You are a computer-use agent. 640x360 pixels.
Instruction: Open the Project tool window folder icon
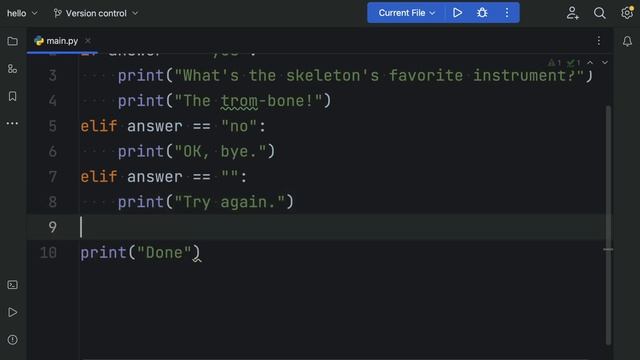pyautogui.click(x=12, y=41)
